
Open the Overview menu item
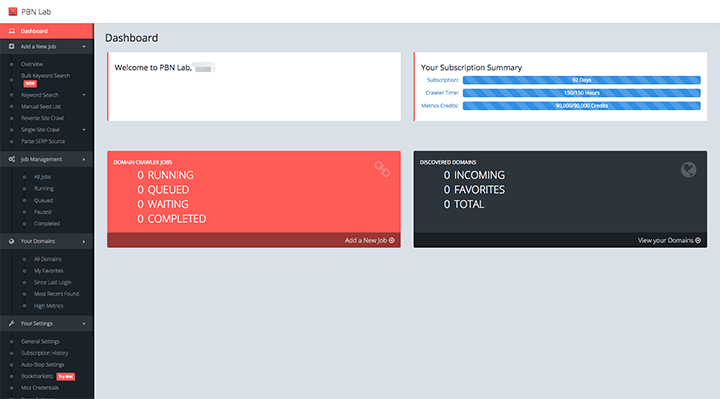click(x=32, y=64)
